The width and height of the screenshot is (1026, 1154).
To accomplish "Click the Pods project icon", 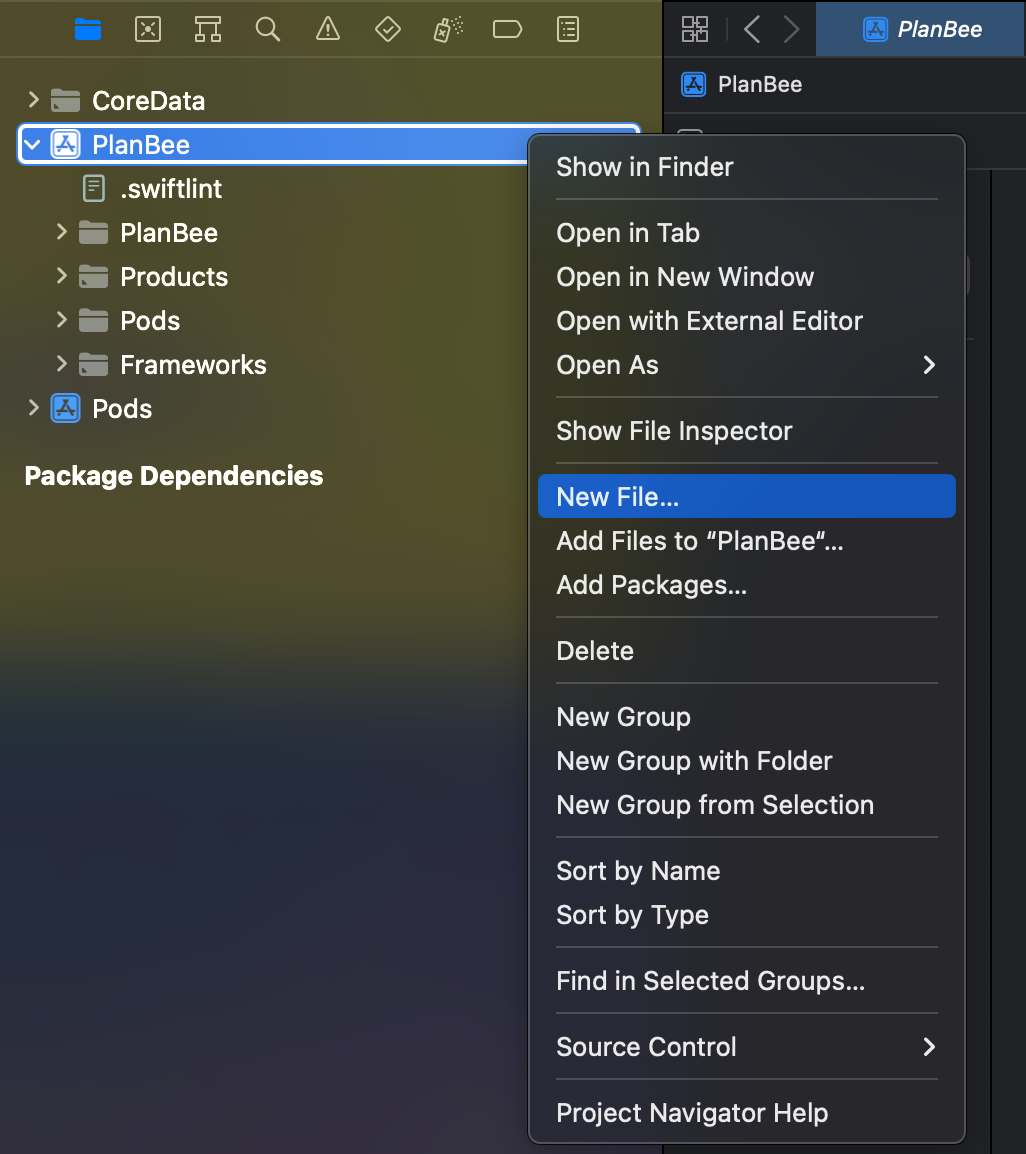I will 66,408.
